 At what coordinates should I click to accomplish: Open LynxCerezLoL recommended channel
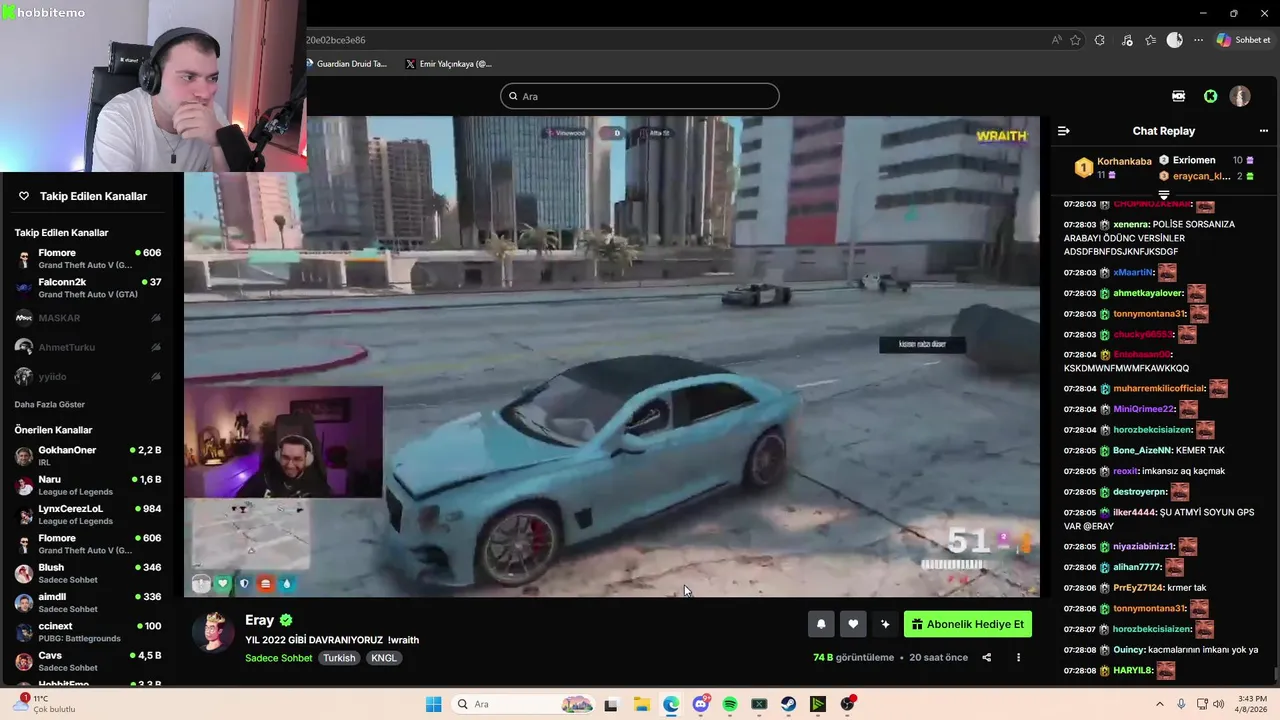(x=88, y=514)
